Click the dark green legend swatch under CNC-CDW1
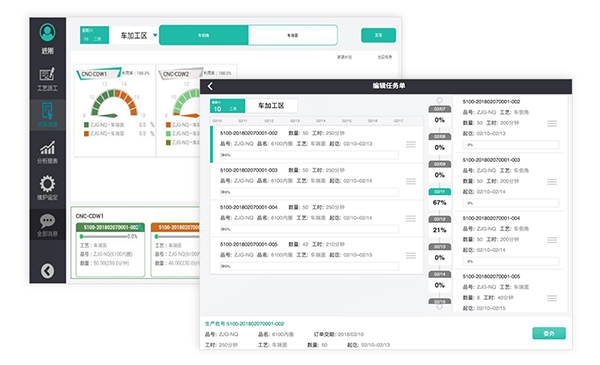This screenshot has width=600, height=365. click(x=86, y=125)
